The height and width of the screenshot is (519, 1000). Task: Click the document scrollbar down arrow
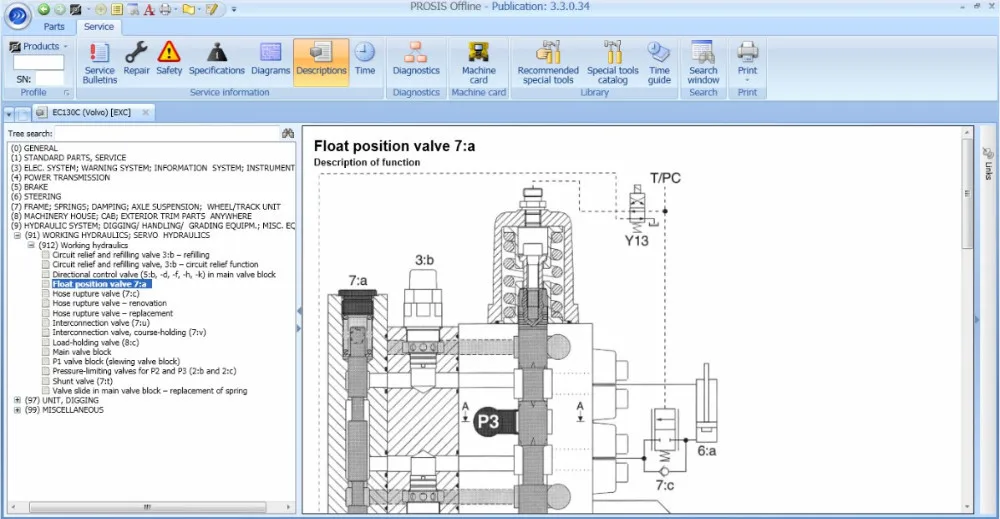(967, 507)
